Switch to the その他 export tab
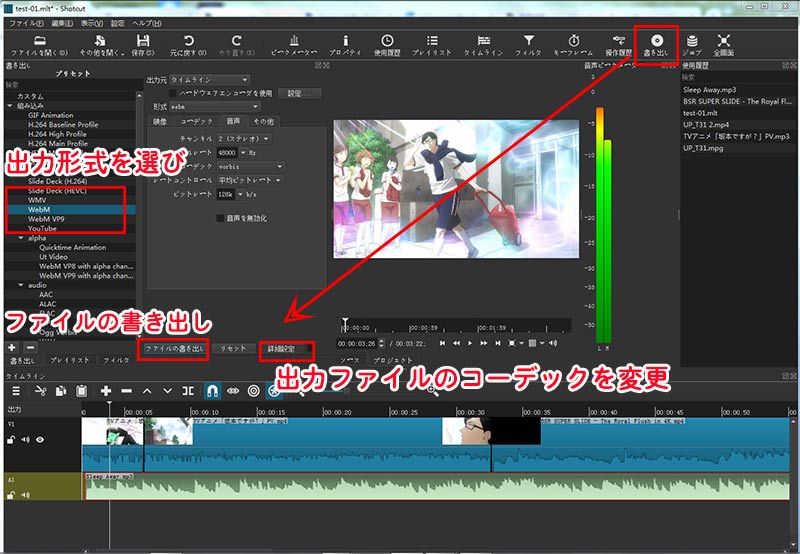 click(264, 121)
